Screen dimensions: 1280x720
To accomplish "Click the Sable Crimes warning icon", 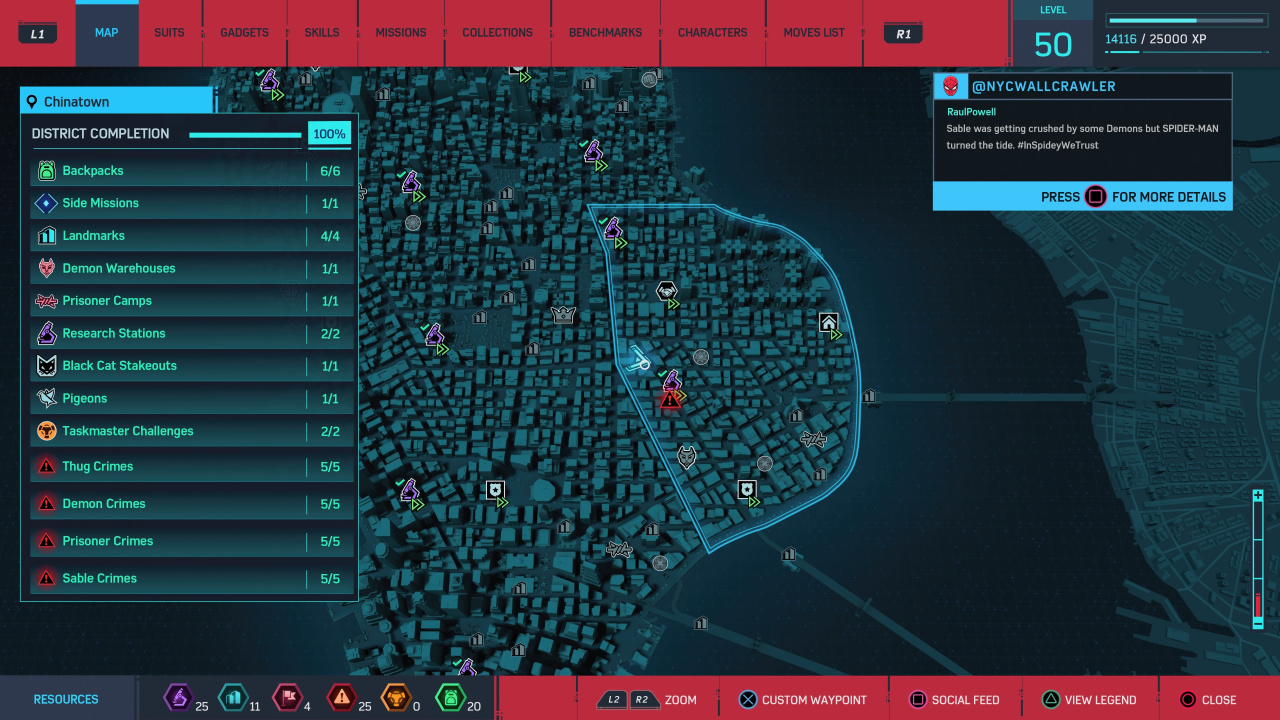I will pos(46,578).
